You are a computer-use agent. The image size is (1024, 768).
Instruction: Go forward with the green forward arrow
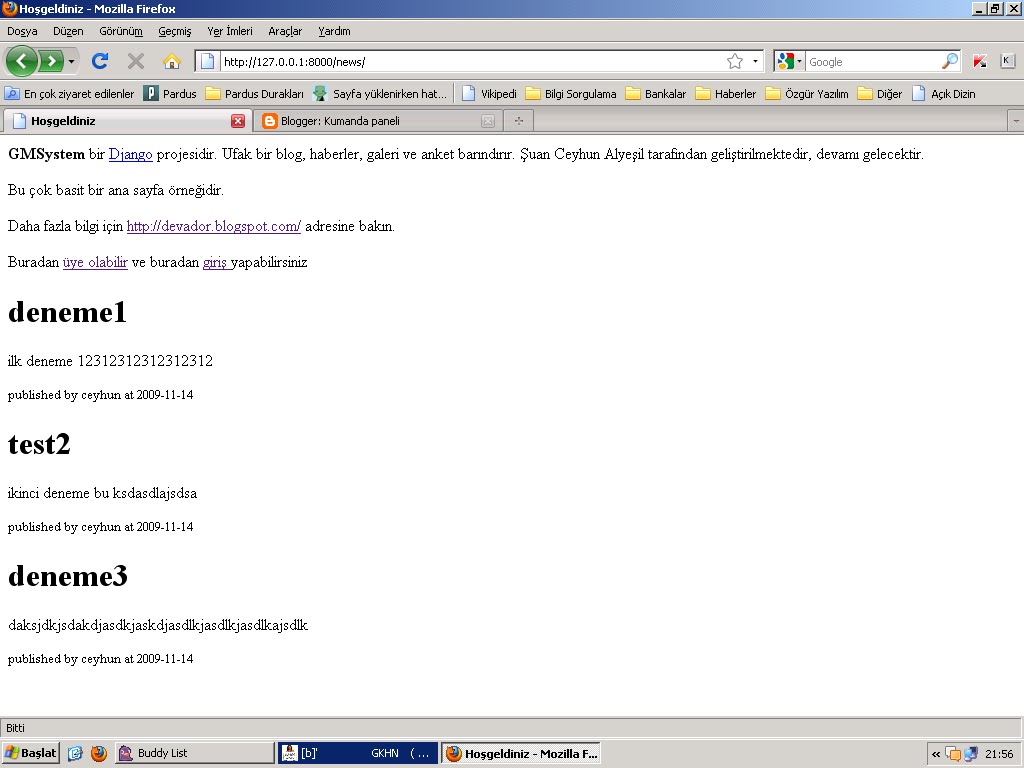coord(51,61)
